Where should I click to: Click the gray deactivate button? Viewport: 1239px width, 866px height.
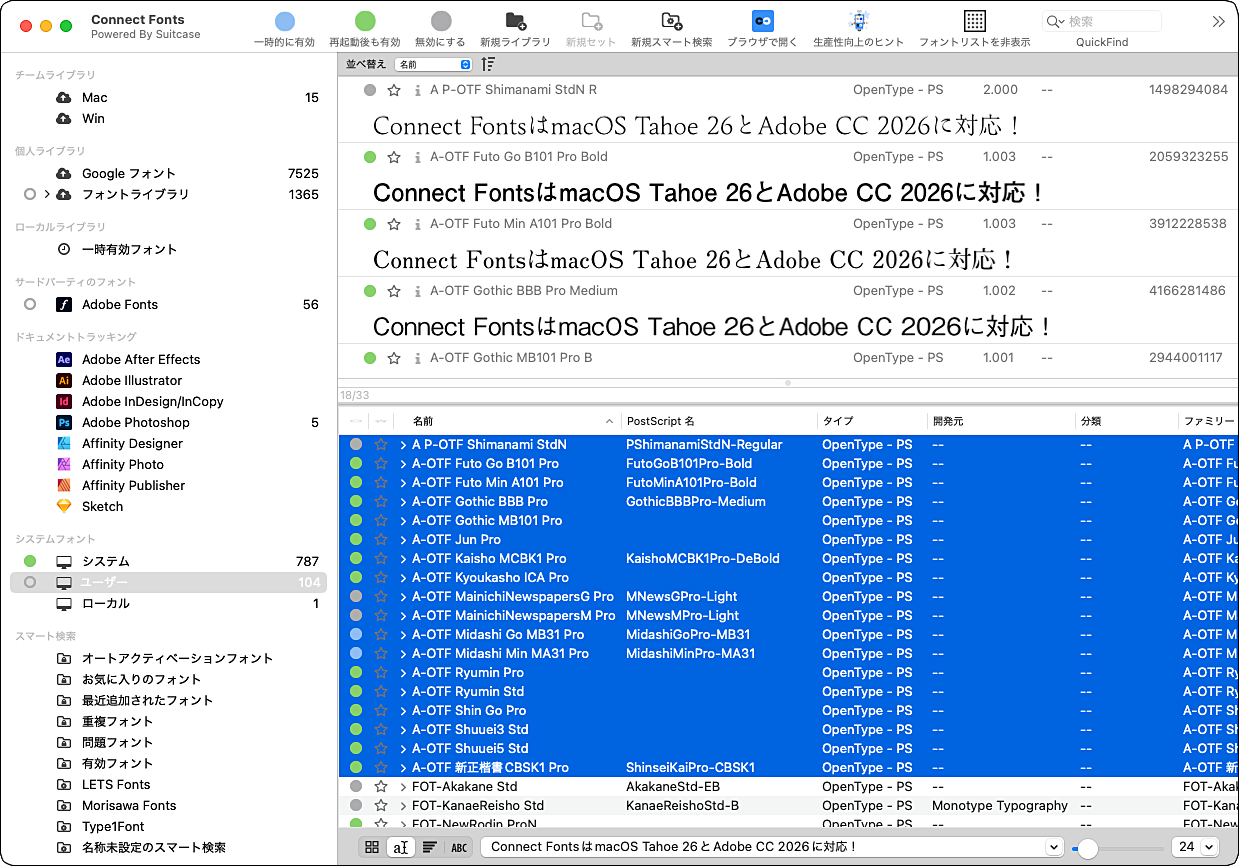click(441, 21)
